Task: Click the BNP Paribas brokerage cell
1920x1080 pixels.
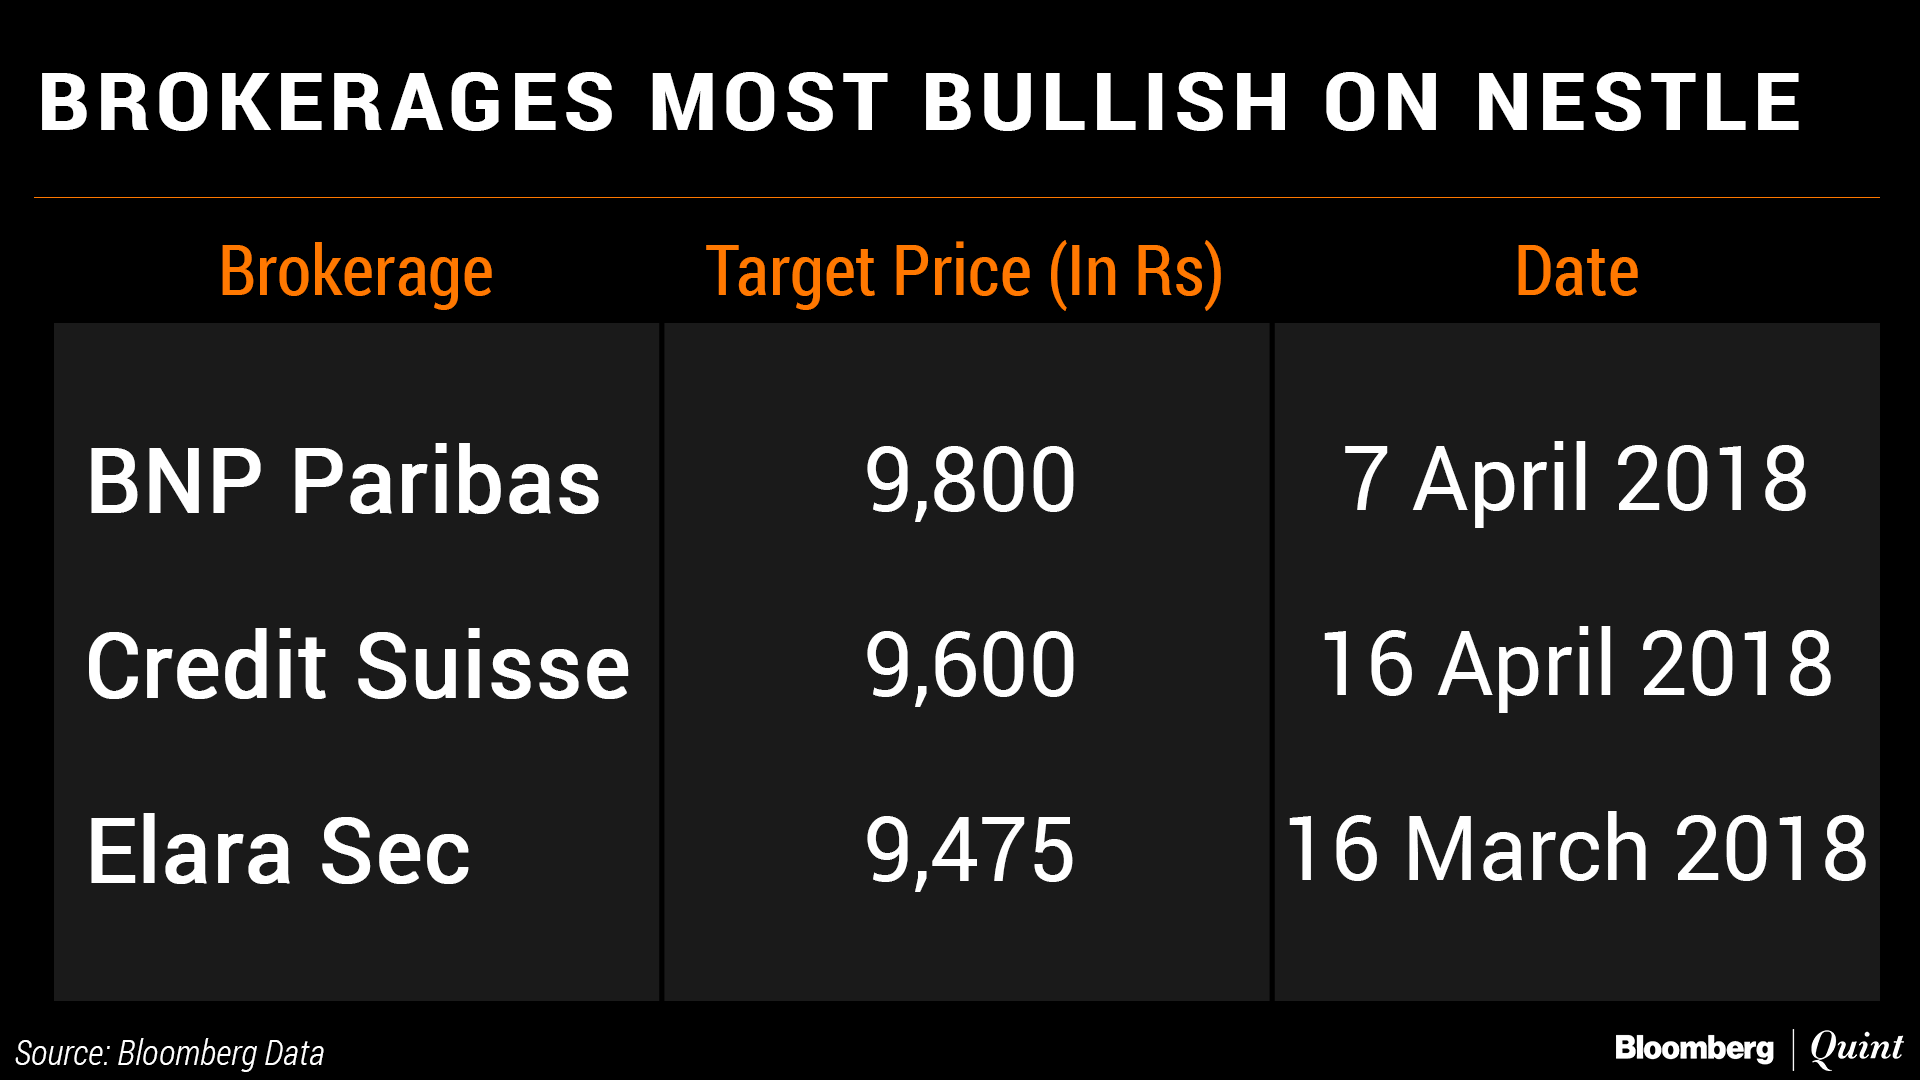Action: (x=343, y=481)
